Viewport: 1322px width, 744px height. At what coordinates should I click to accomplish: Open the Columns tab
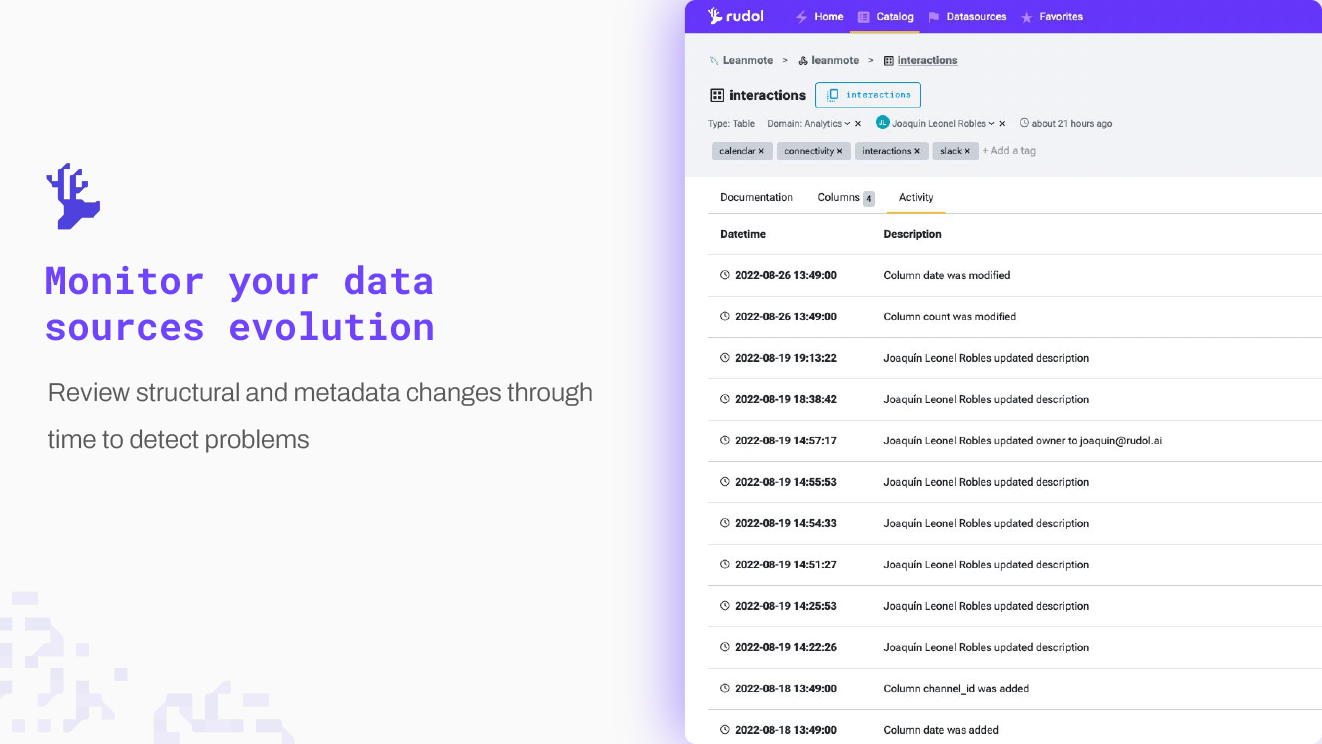click(846, 198)
